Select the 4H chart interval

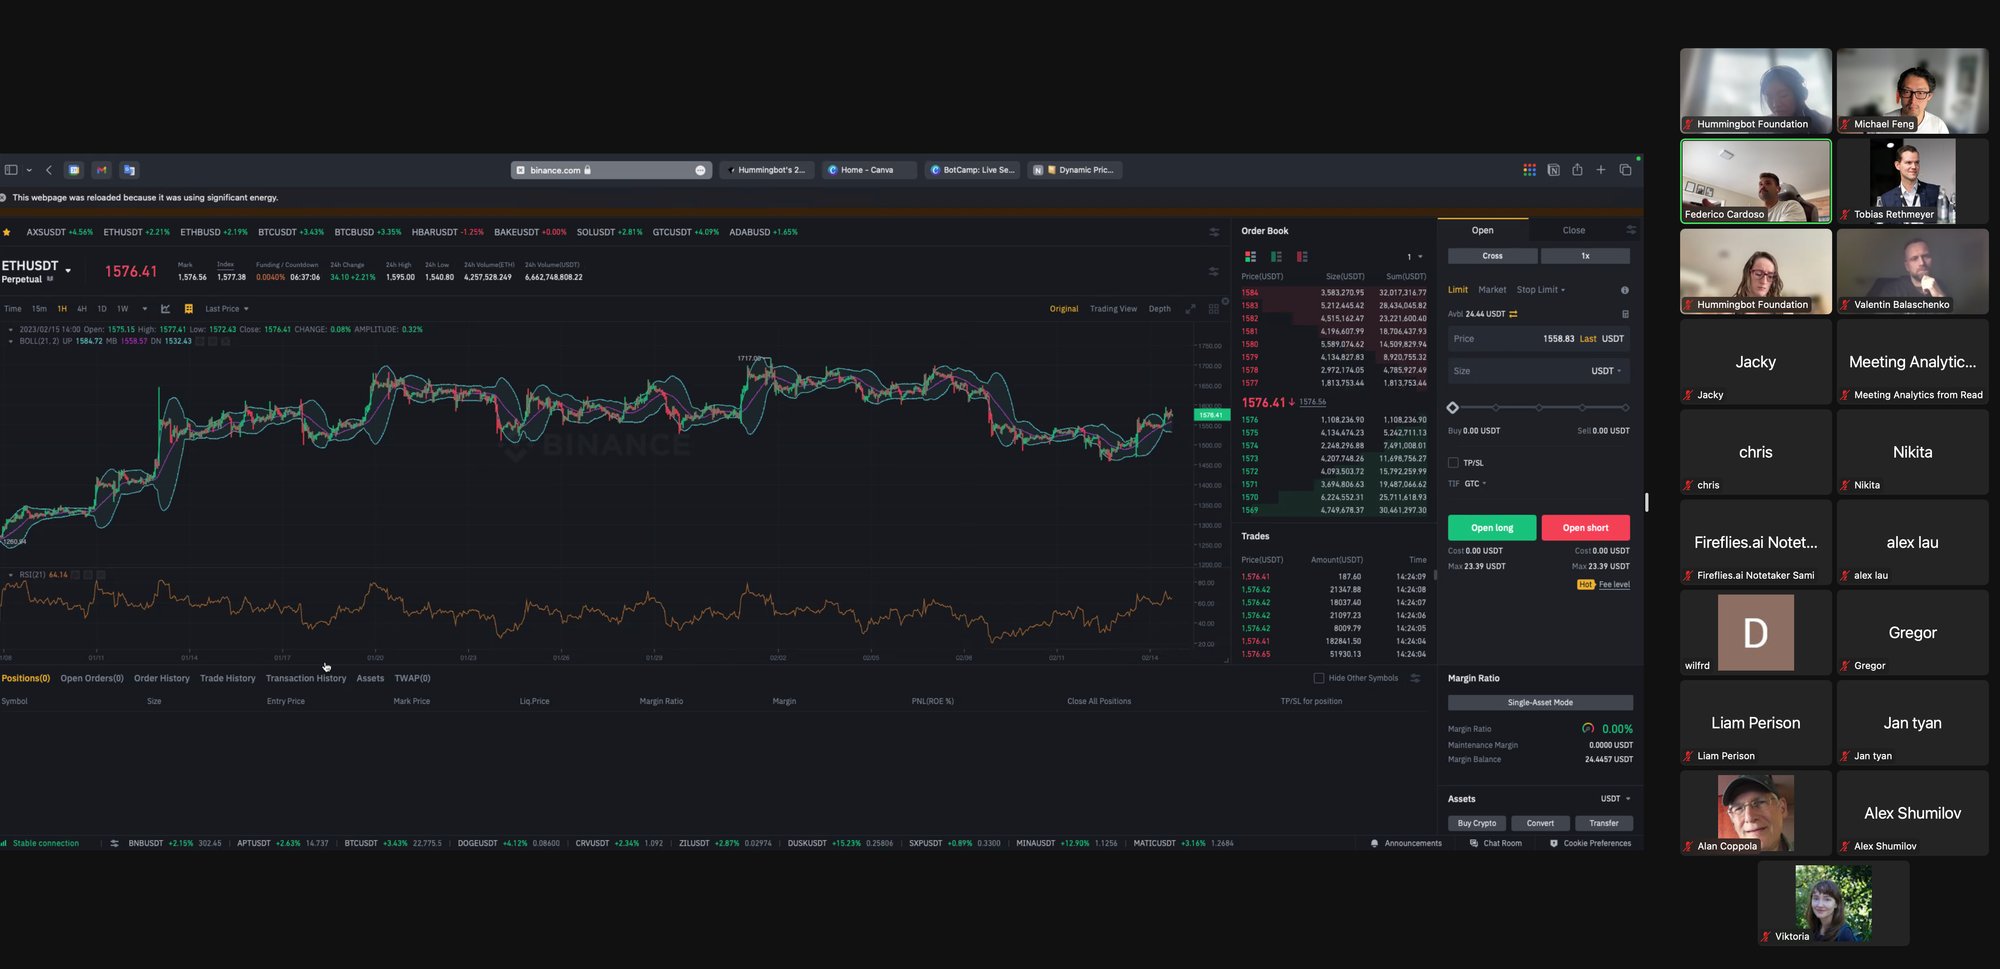coord(82,309)
